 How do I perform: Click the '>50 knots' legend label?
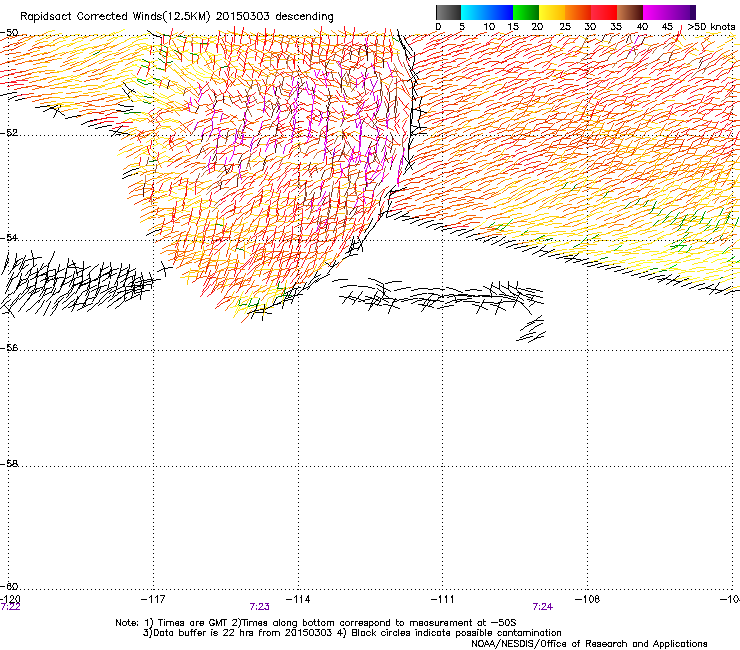point(711,27)
